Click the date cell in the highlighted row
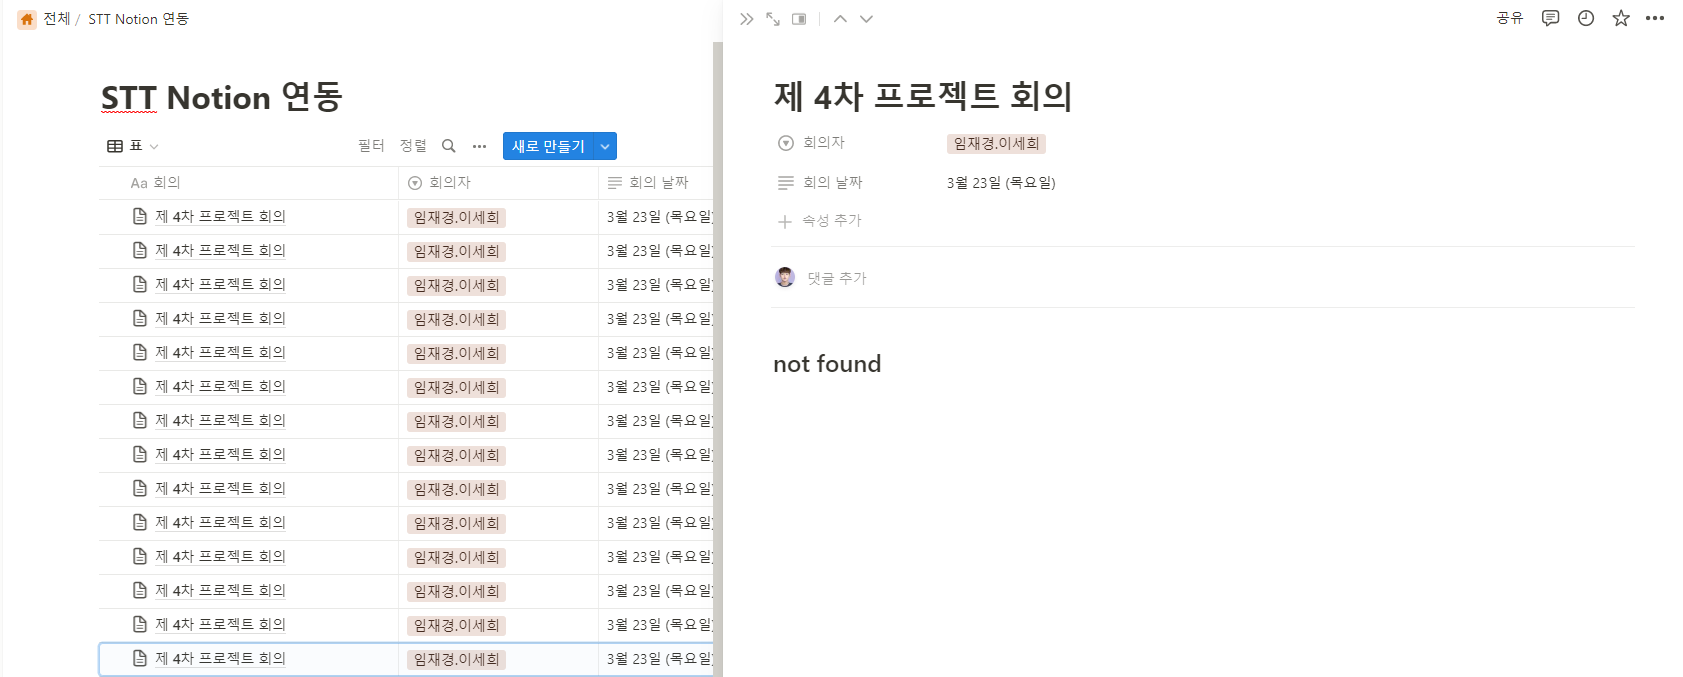1683x677 pixels. point(658,659)
